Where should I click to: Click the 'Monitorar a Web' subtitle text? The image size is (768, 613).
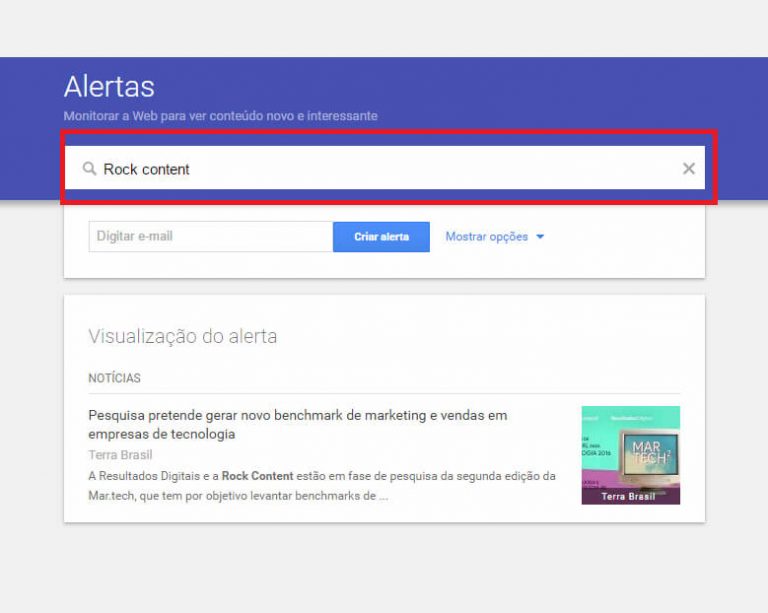point(220,116)
